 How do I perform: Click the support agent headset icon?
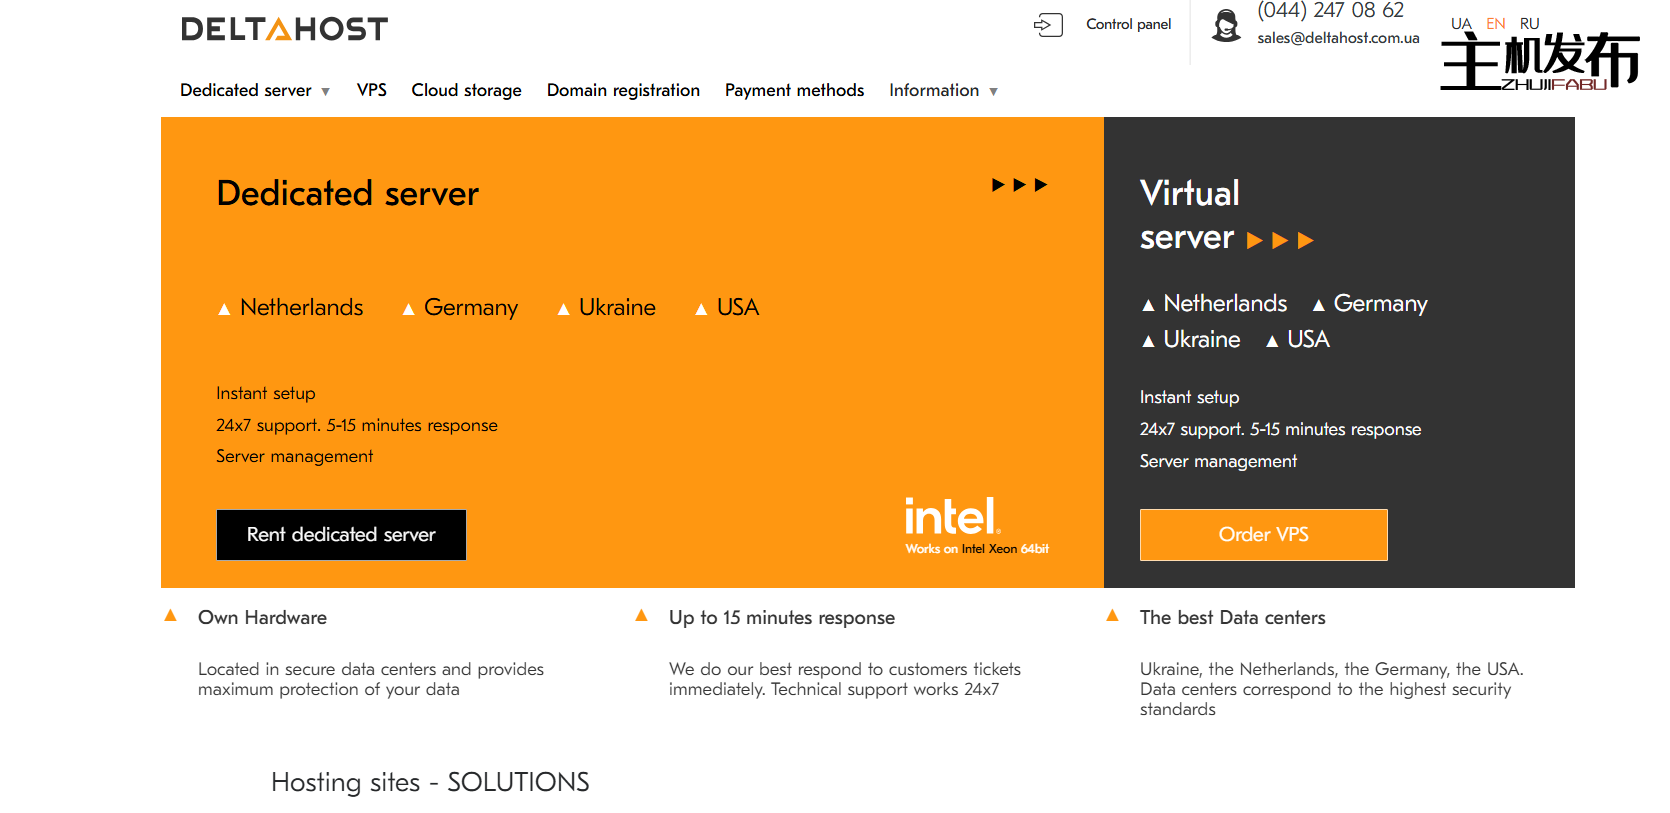tap(1225, 25)
